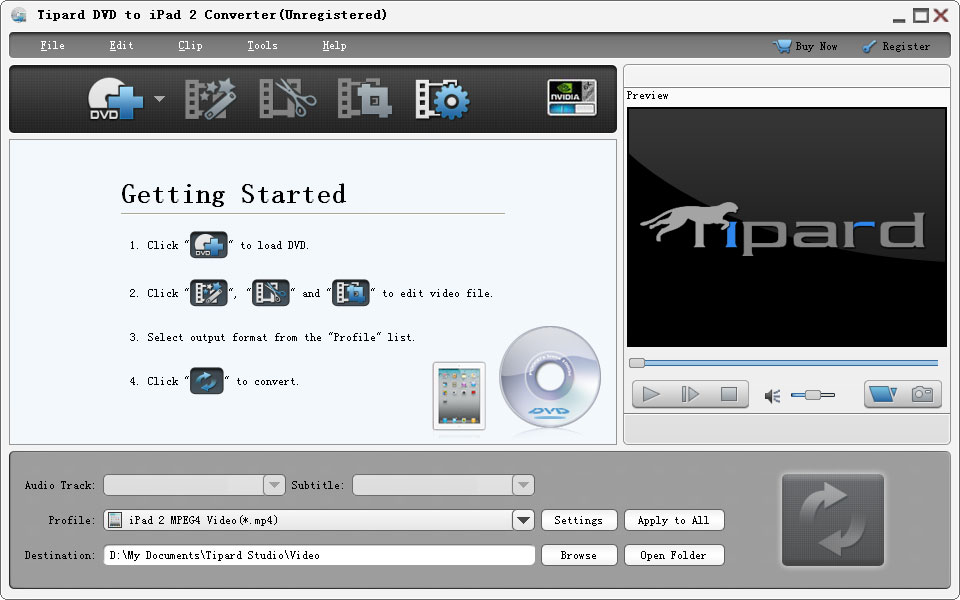Click the iPad thumbnail image

(x=459, y=396)
